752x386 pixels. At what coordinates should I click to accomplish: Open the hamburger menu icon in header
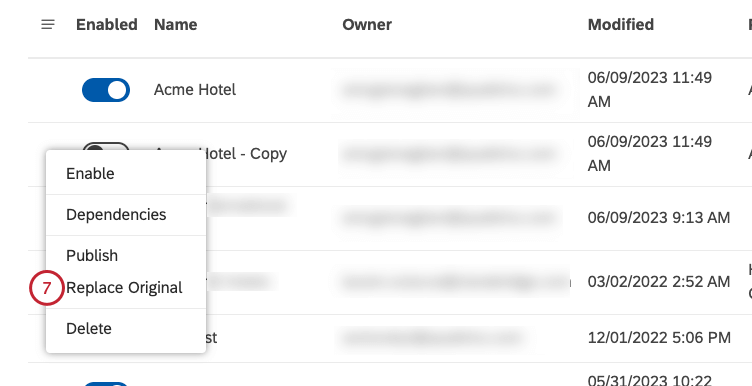[x=47, y=24]
